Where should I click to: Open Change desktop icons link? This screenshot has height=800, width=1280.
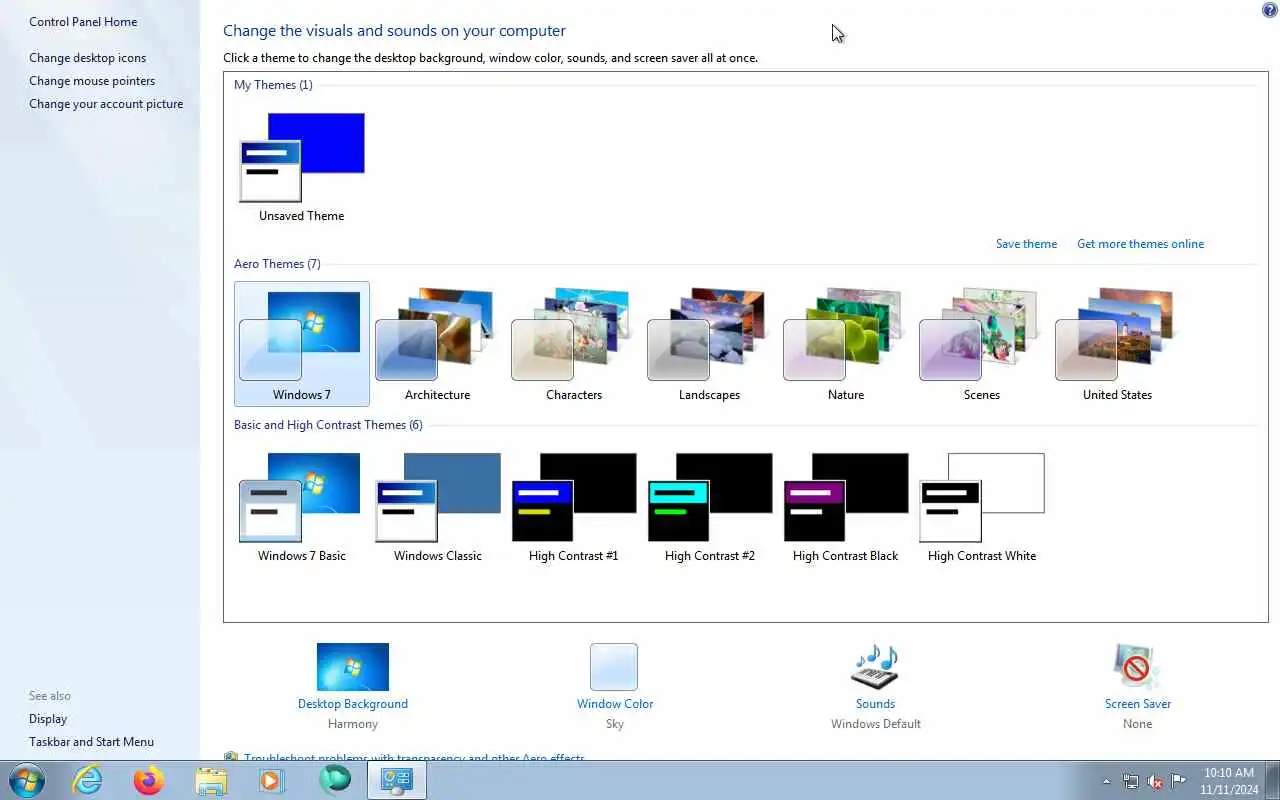(x=87, y=58)
